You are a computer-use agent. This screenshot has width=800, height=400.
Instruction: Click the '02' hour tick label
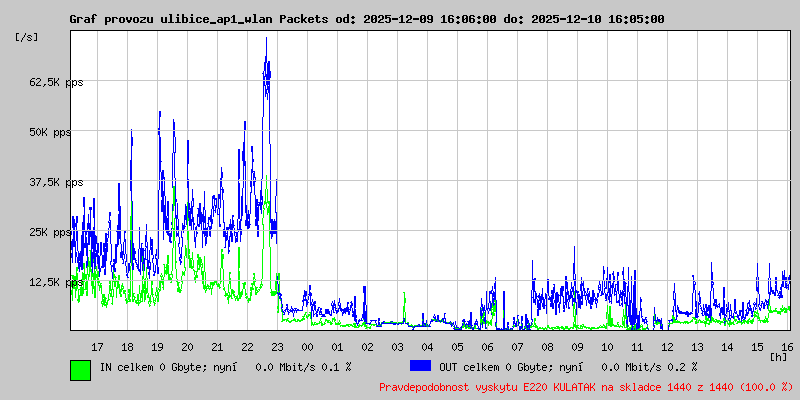click(x=367, y=347)
